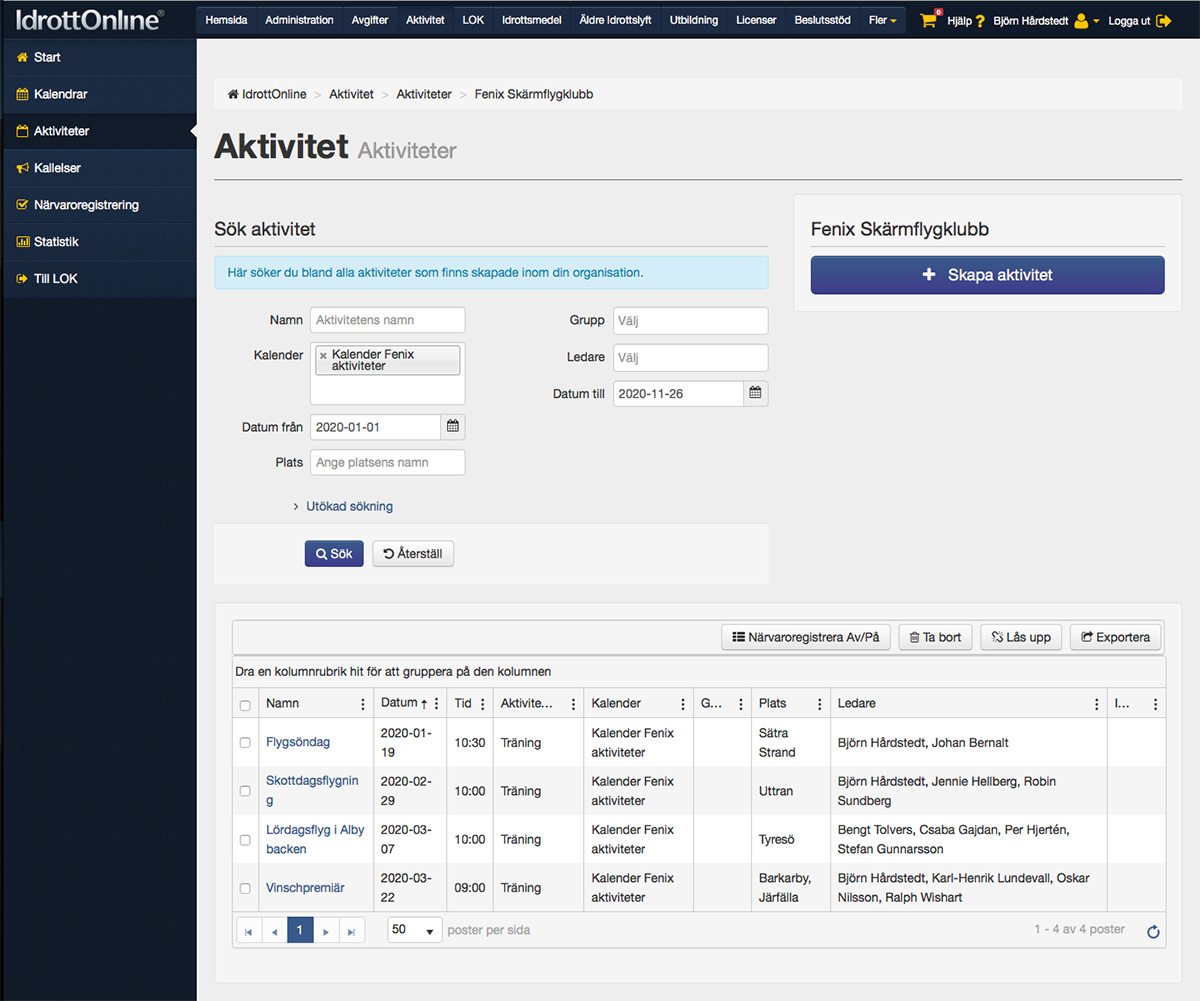Check the Lördagsflyg i Alby backen checkbox
Screen dimensions: 1200x1001
245,840
